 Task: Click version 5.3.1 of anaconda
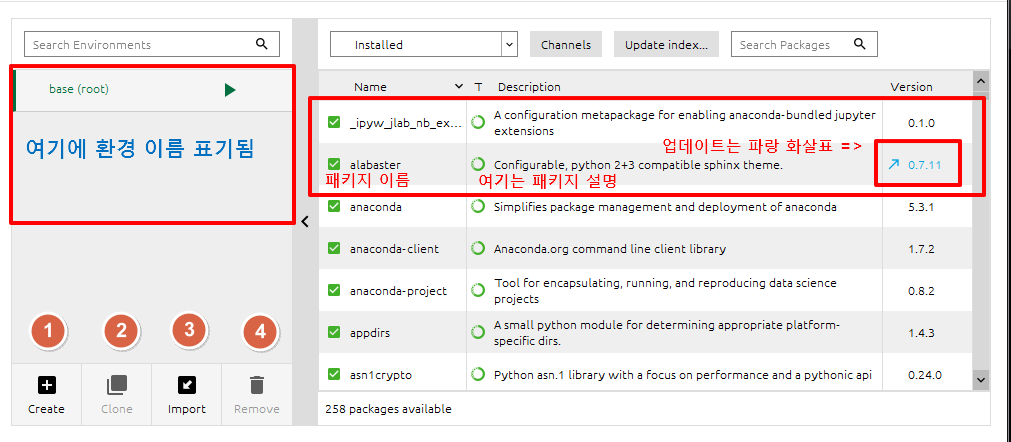(921, 207)
